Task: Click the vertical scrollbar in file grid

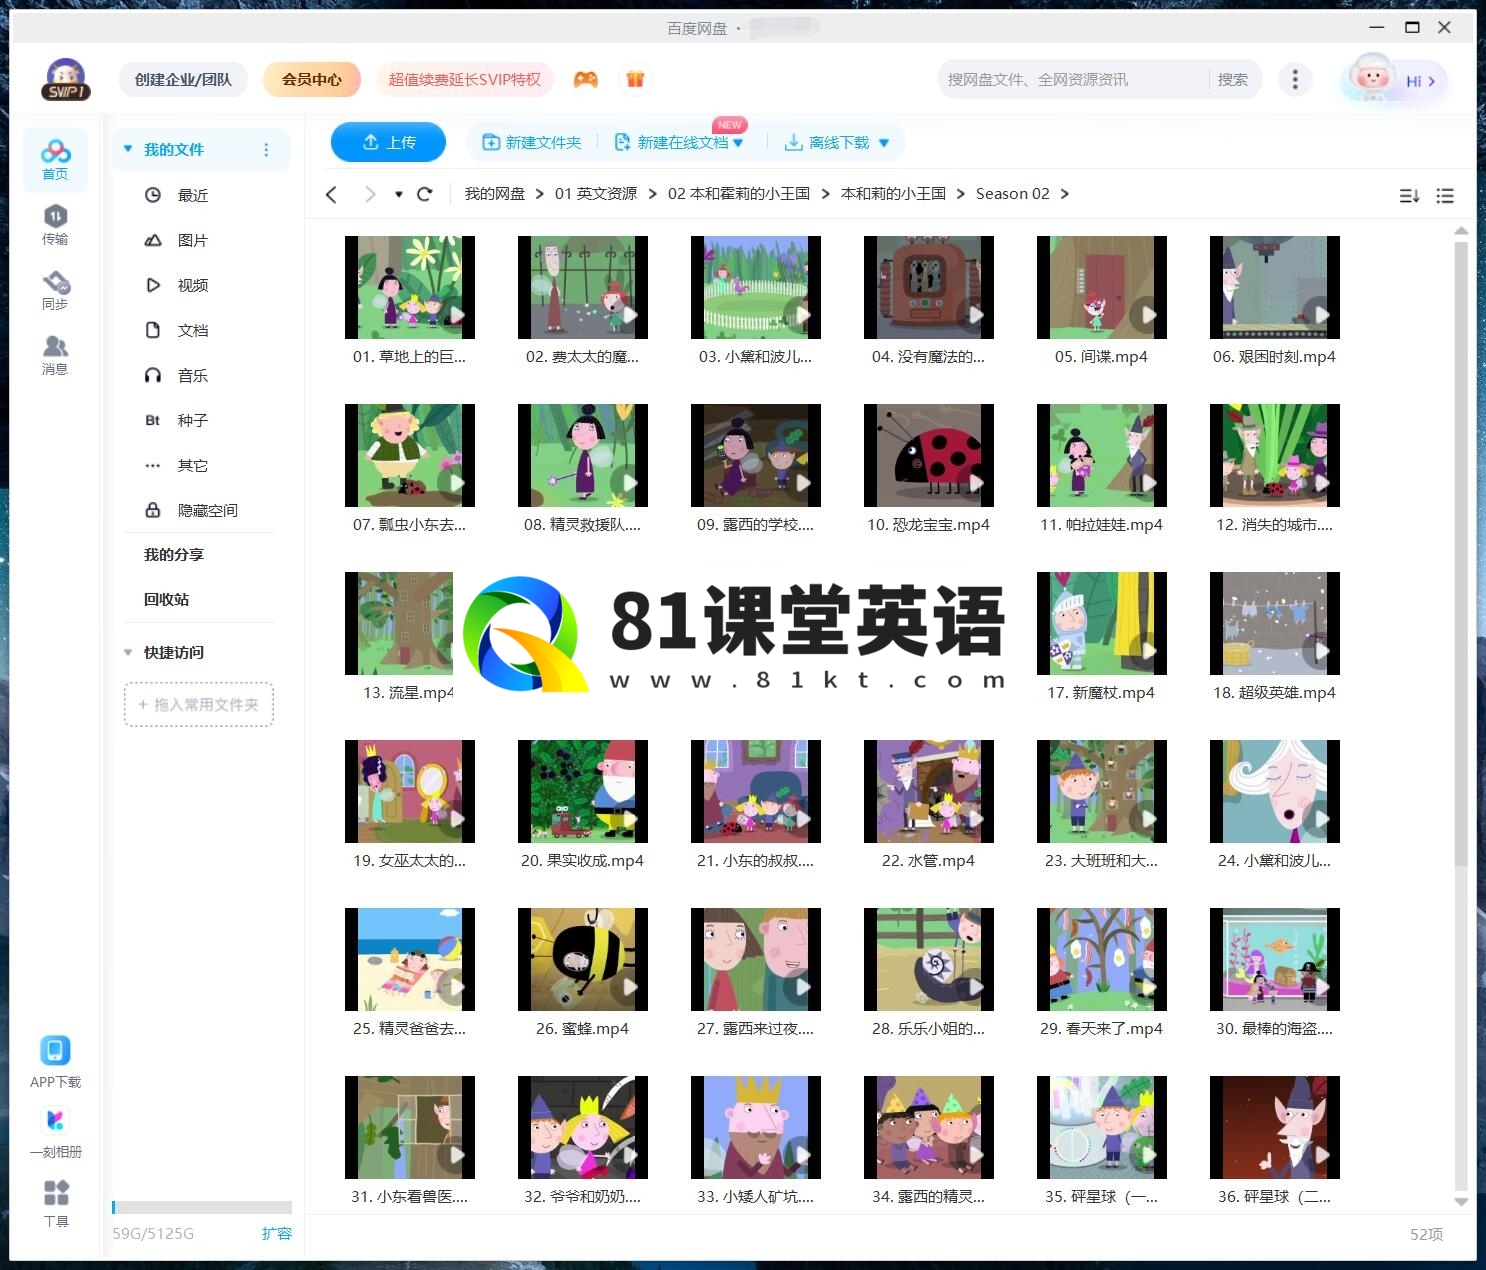Action: (1461, 550)
